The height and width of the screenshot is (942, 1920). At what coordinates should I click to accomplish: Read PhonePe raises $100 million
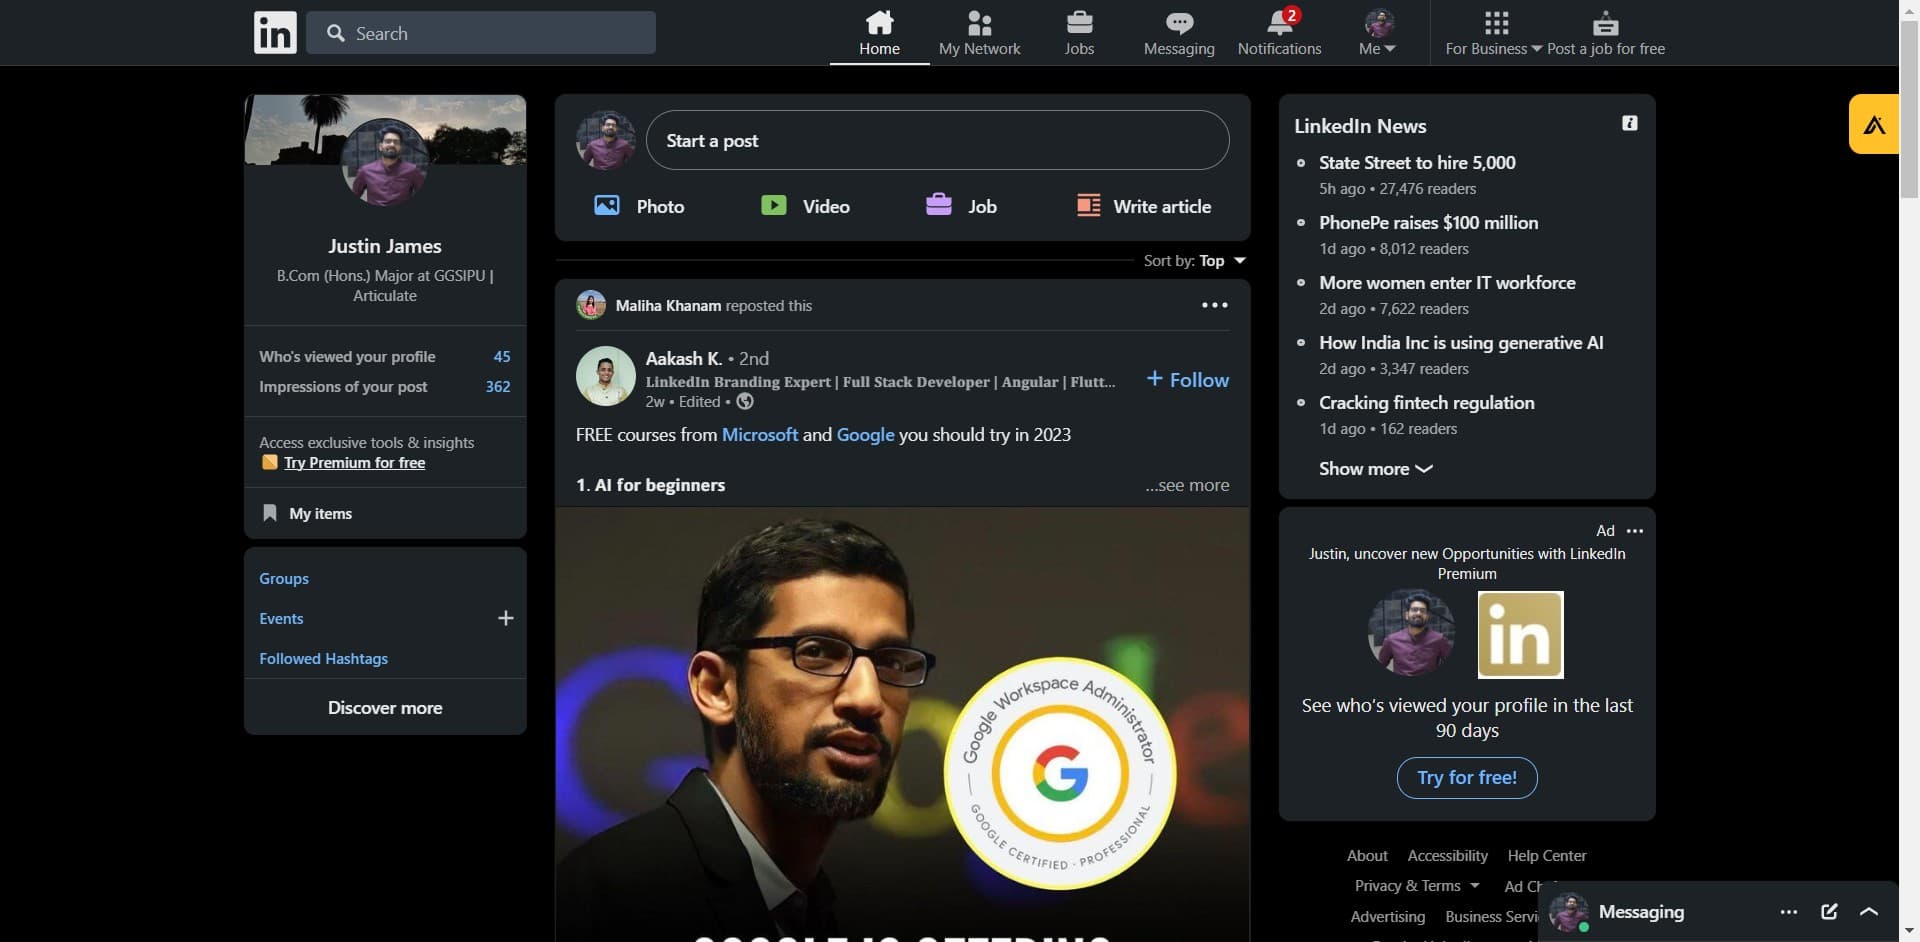(x=1428, y=223)
